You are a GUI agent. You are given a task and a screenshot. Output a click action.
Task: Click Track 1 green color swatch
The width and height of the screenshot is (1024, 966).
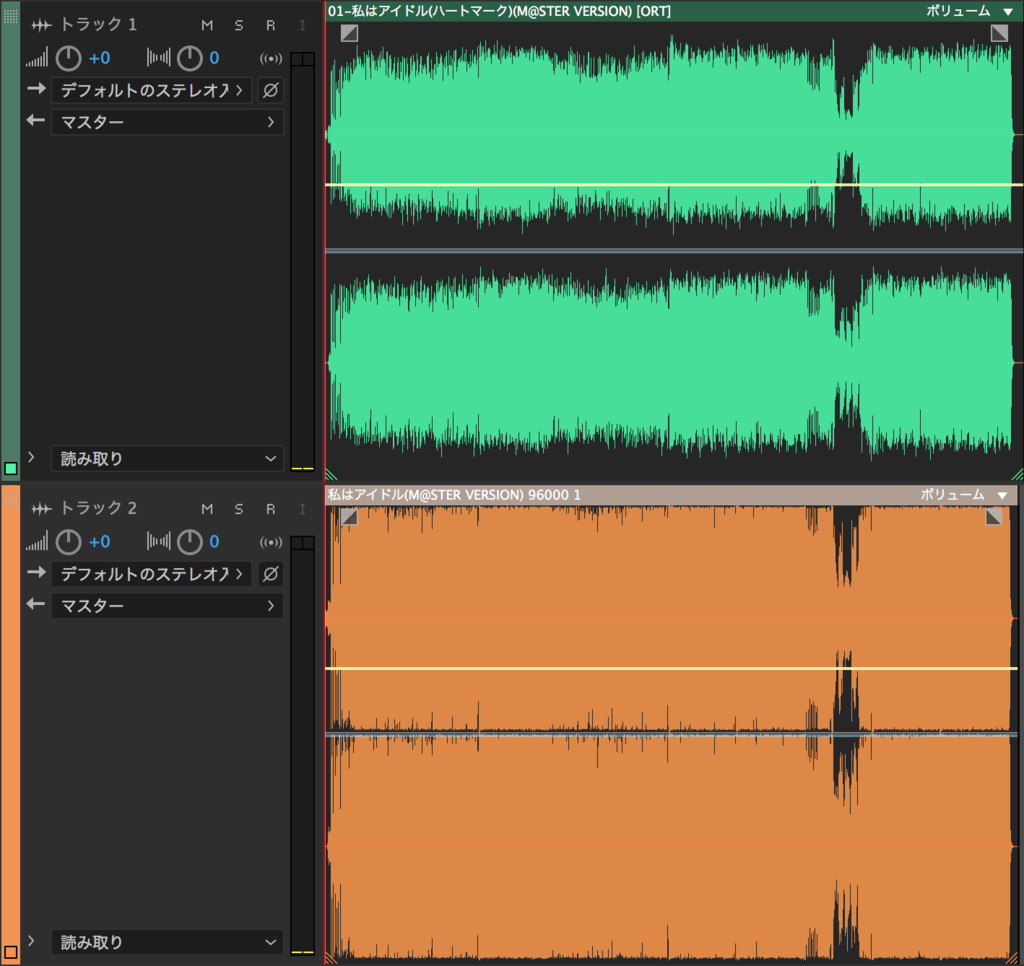point(10,468)
